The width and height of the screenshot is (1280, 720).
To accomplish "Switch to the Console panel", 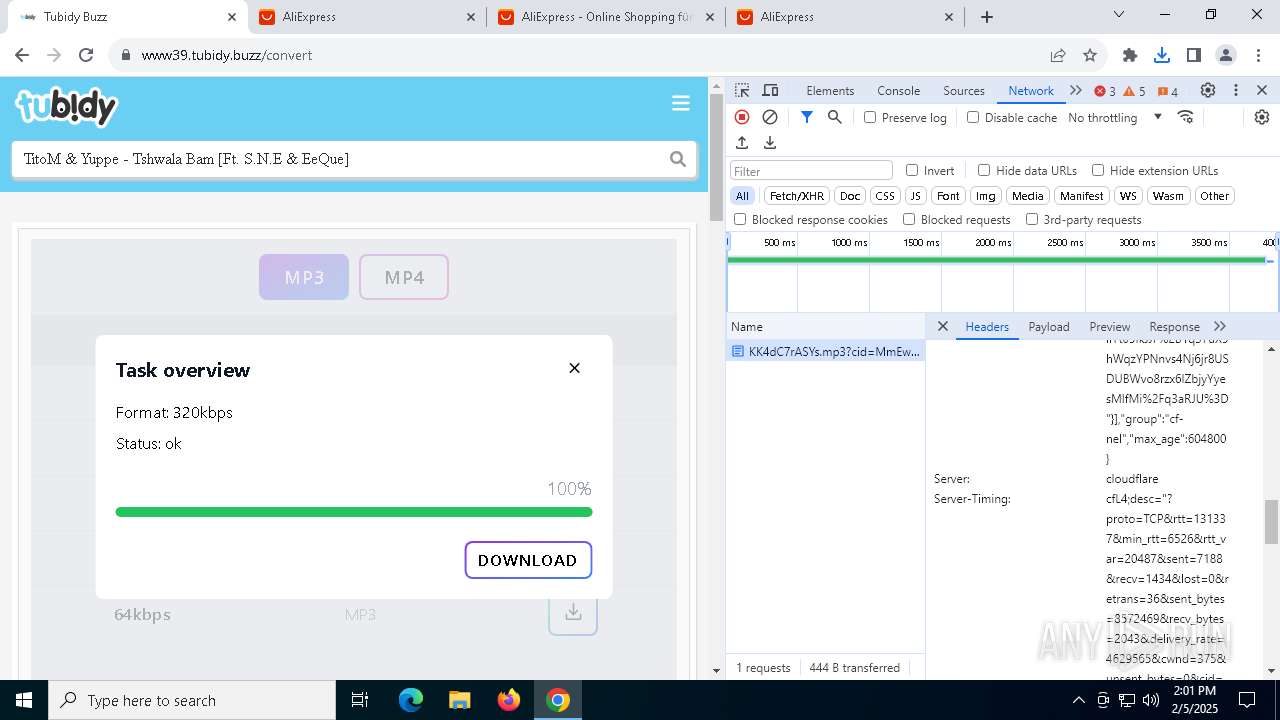I will pyautogui.click(x=898, y=90).
